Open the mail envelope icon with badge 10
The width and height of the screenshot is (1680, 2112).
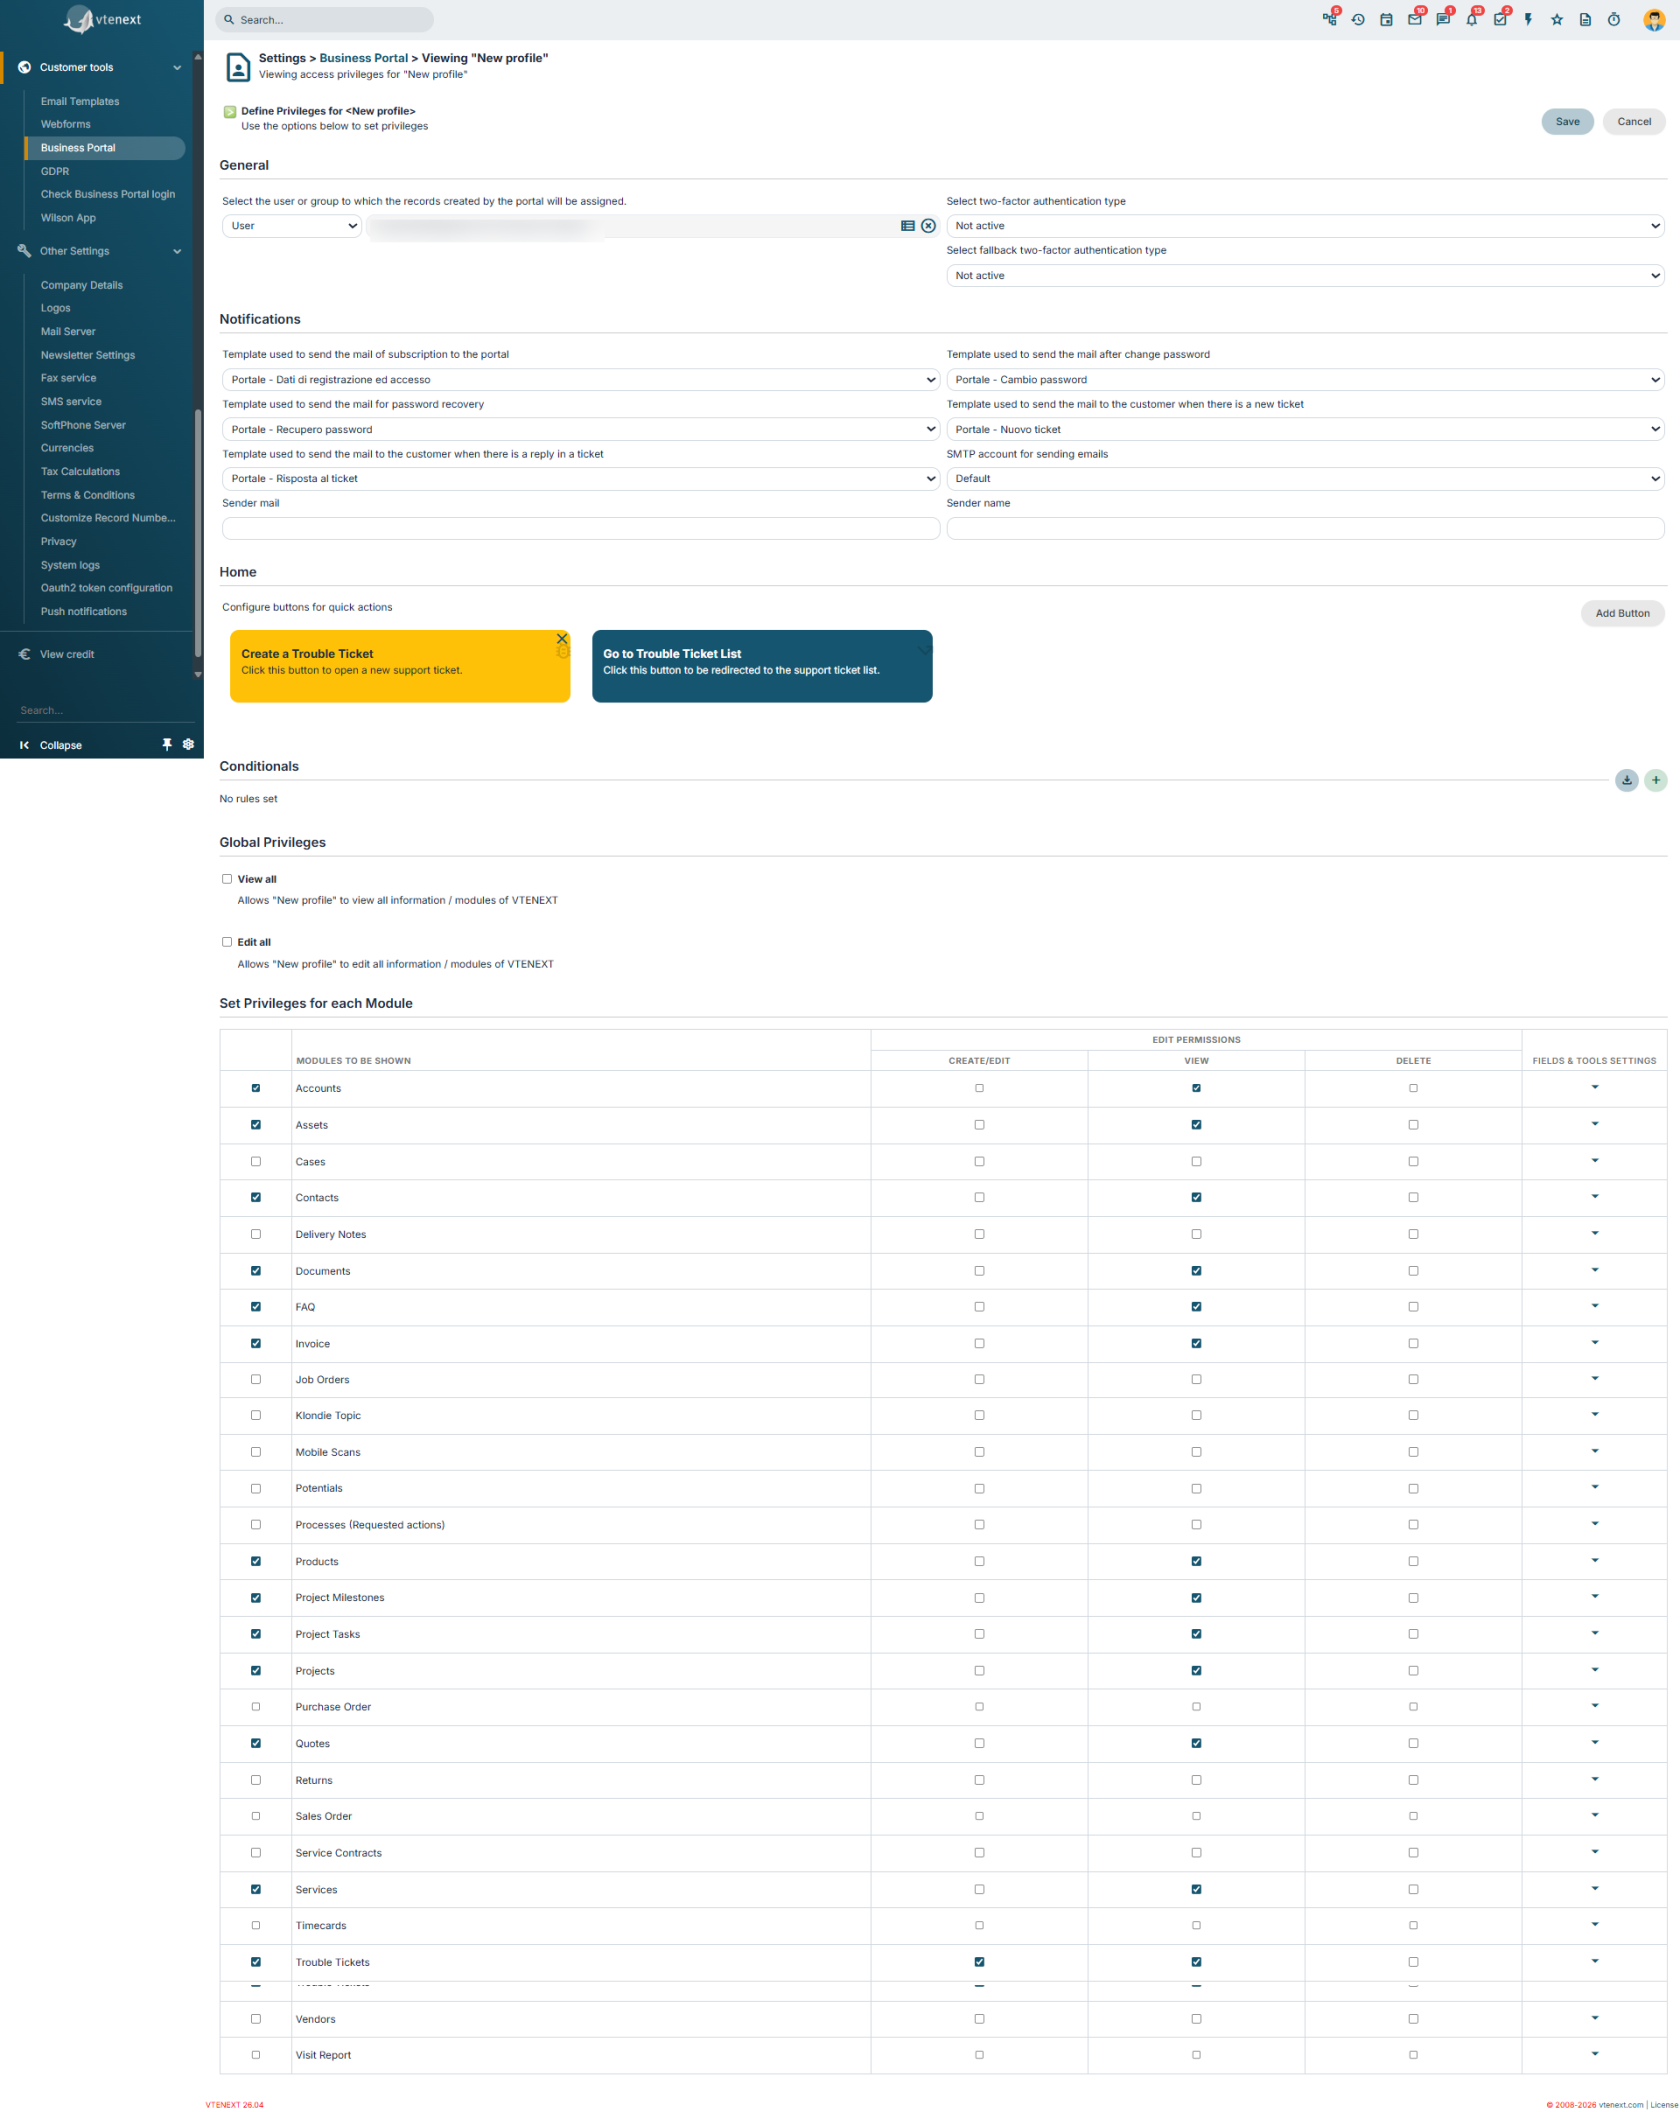1414,20
